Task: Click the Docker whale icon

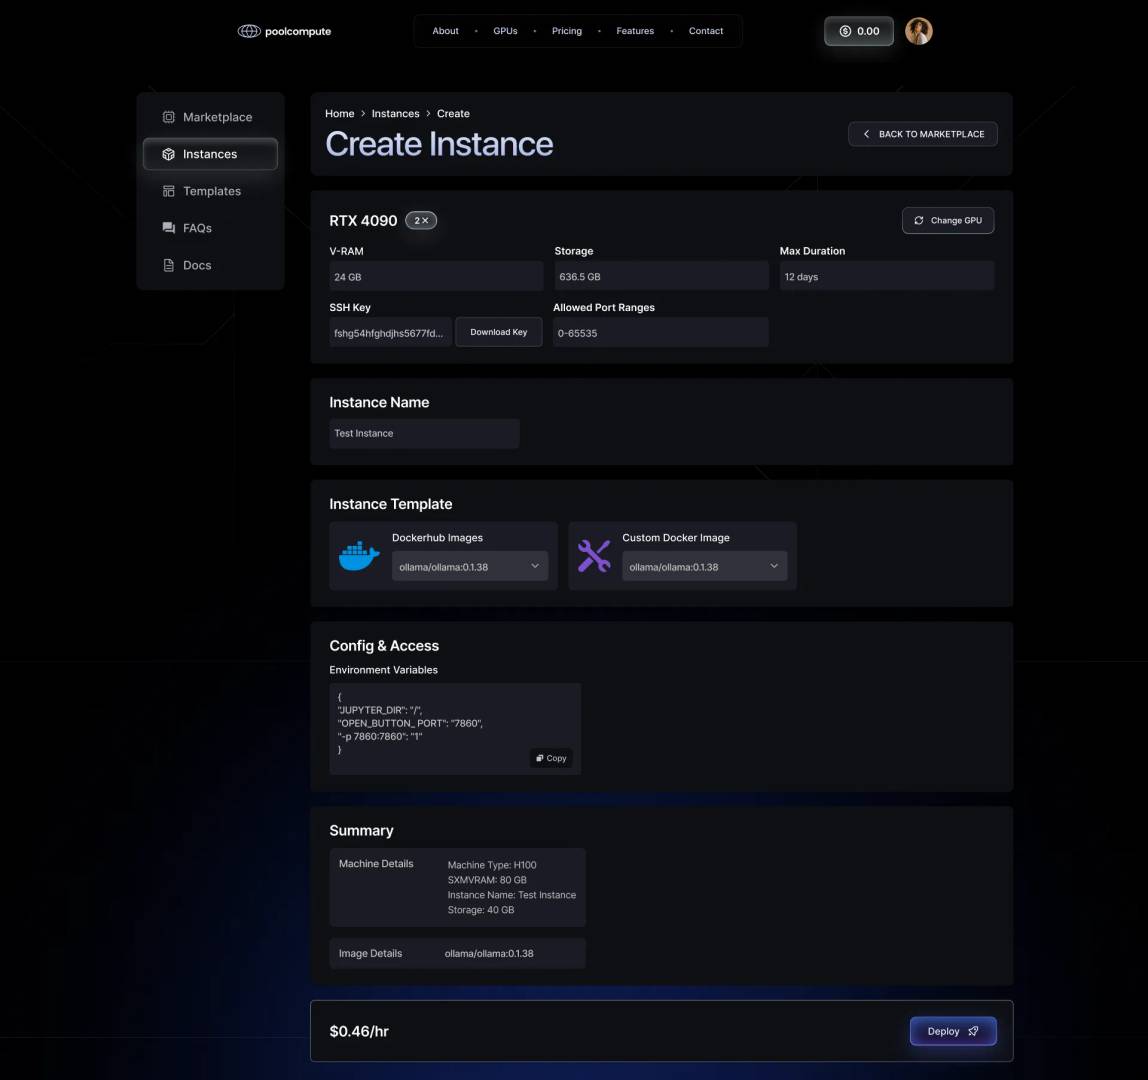Action: coord(359,556)
